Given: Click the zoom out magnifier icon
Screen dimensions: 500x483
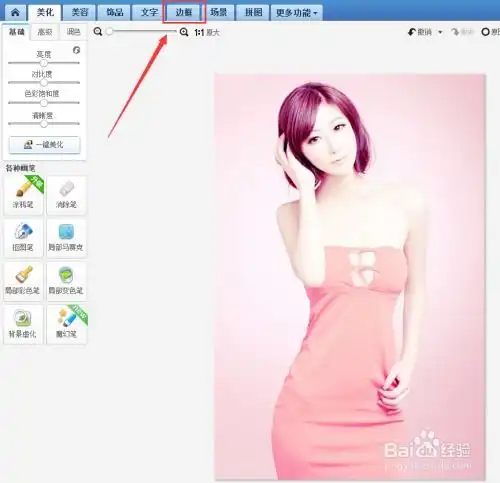Looking at the screenshot, I should 98,32.
